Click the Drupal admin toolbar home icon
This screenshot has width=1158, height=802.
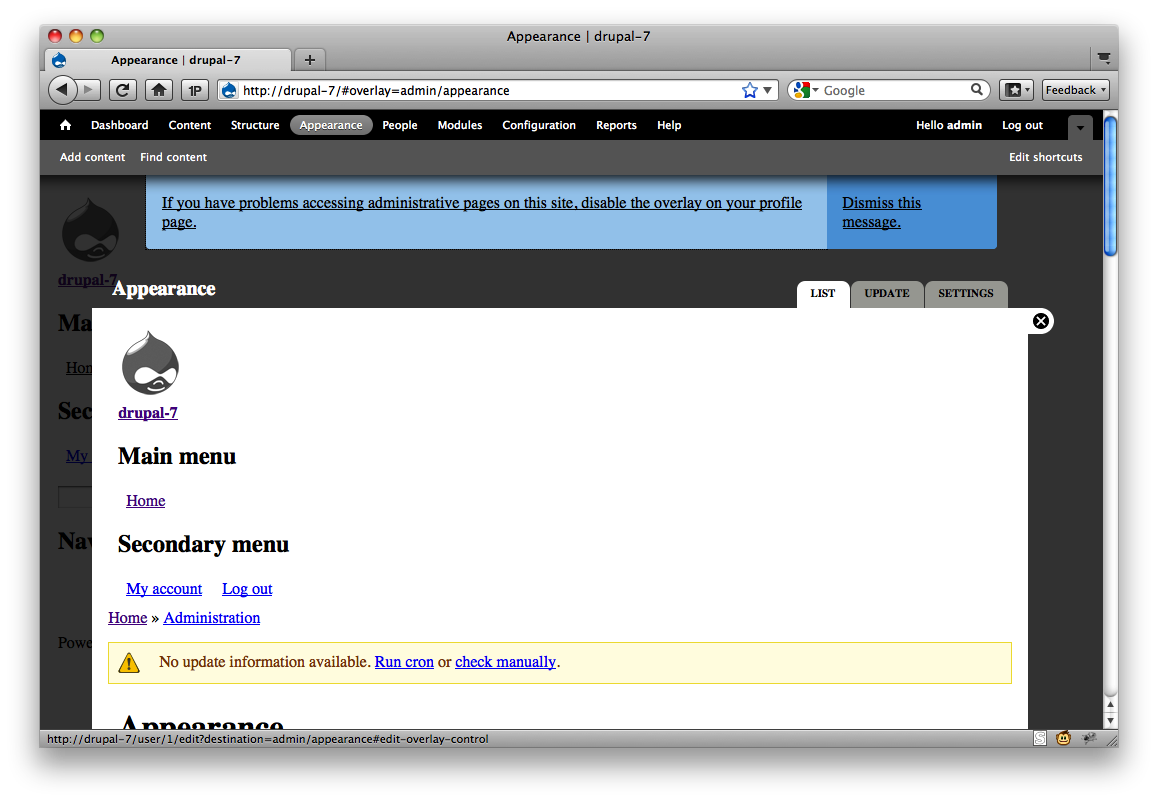[65, 125]
